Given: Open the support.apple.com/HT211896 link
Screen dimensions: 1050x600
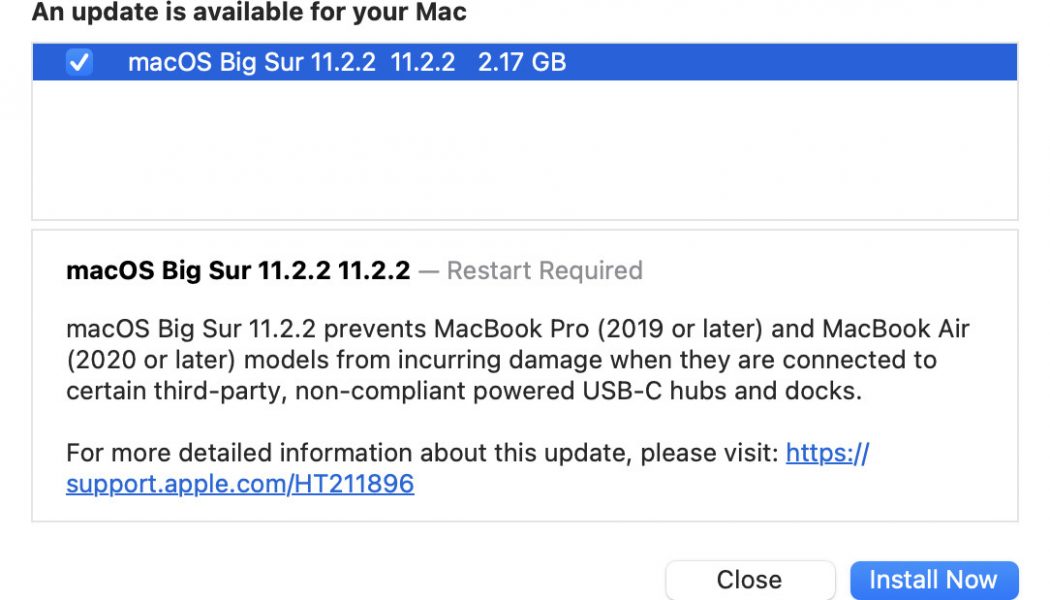Looking at the screenshot, I should (x=240, y=484).
